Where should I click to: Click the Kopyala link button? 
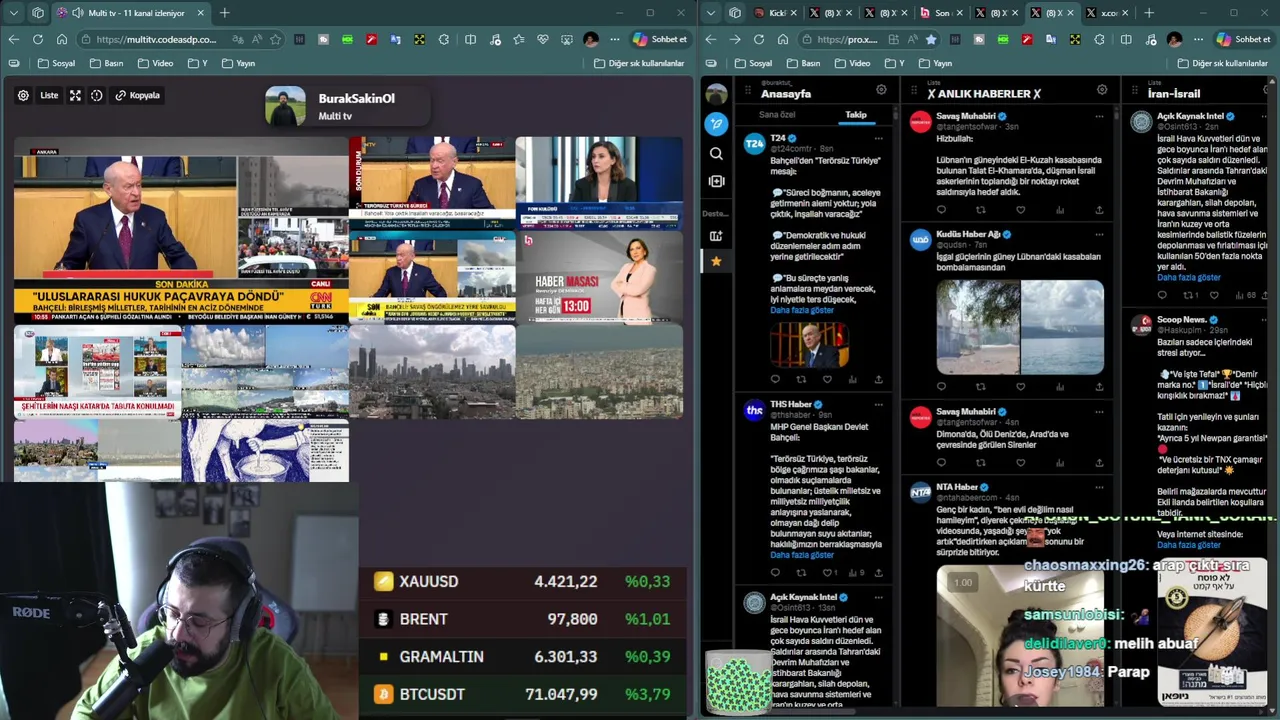[x=138, y=95]
